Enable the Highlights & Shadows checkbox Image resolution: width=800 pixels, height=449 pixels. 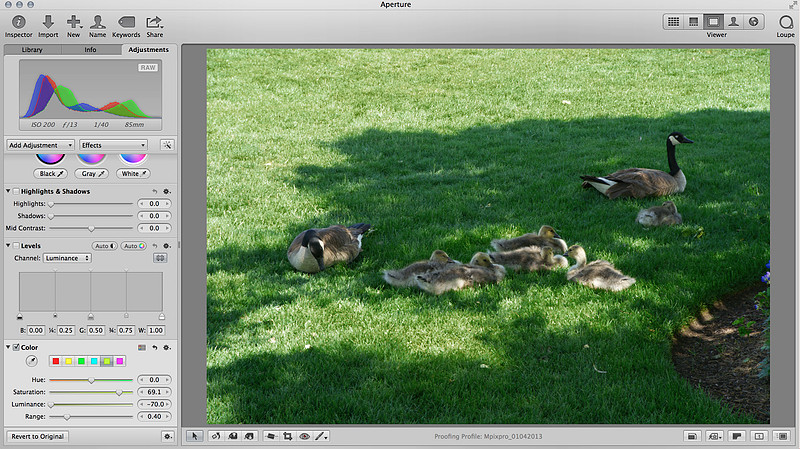click(14, 190)
